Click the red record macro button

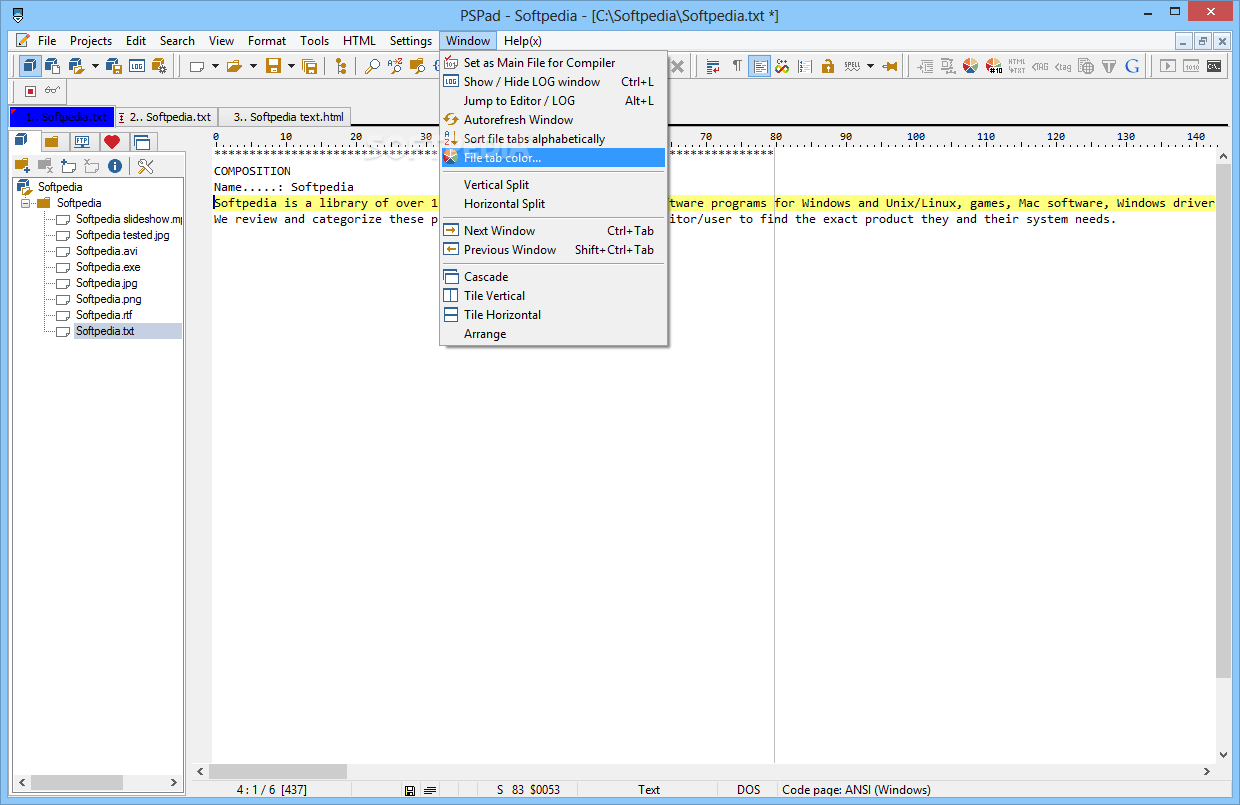click(x=30, y=91)
